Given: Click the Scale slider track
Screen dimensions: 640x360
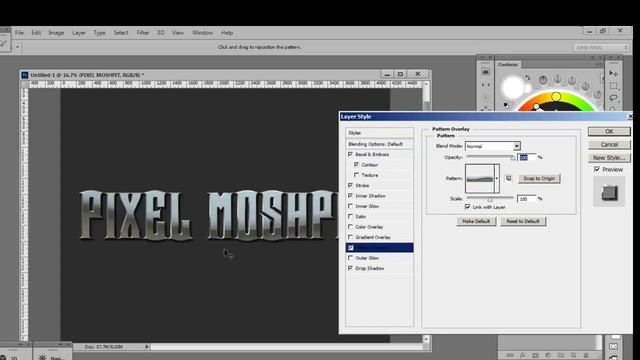Looking at the screenshot, I should (x=490, y=198).
